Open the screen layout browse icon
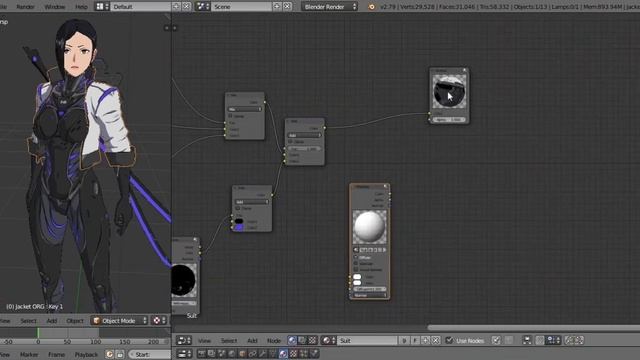Image resolution: width=640 pixels, height=360 pixels. click(x=102, y=7)
